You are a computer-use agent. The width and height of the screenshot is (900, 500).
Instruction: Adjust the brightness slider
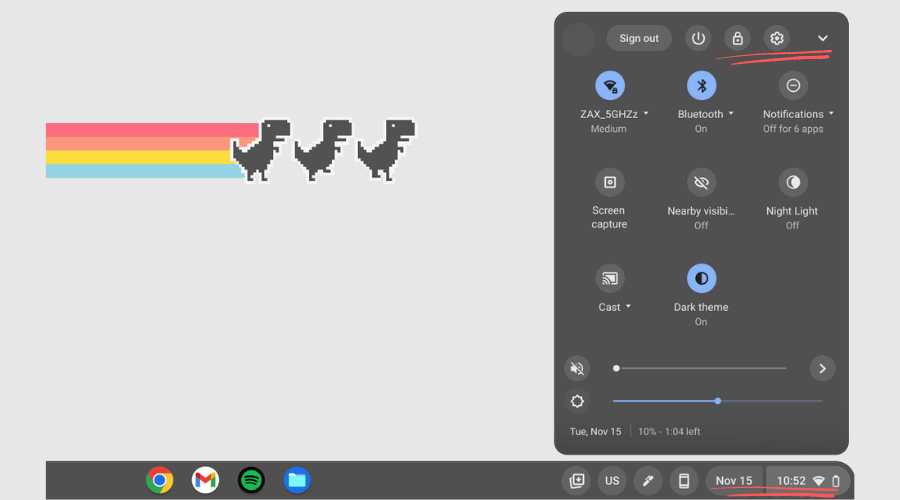tap(717, 401)
